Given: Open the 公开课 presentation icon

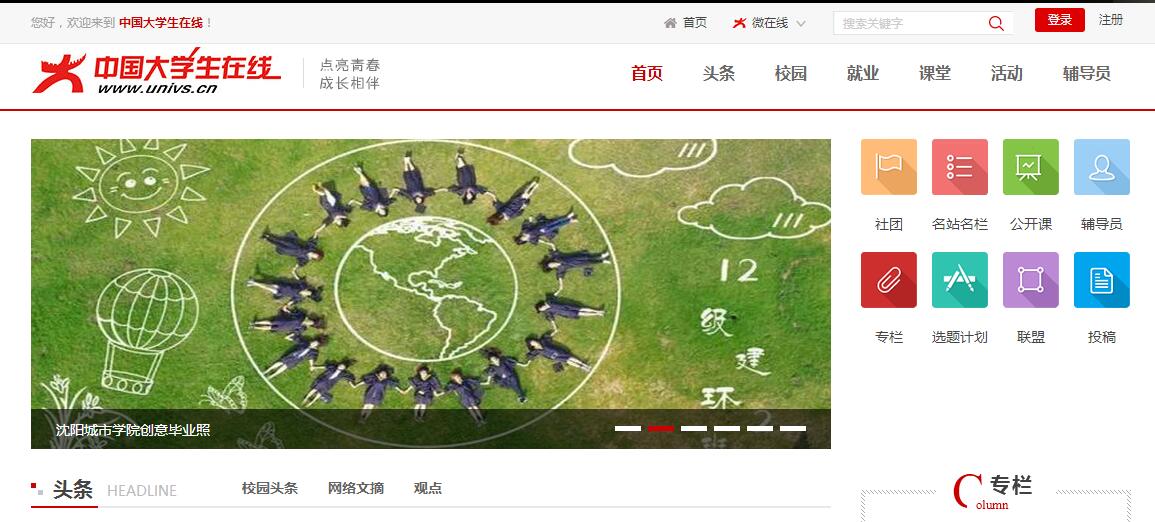Looking at the screenshot, I should pyautogui.click(x=1031, y=167).
